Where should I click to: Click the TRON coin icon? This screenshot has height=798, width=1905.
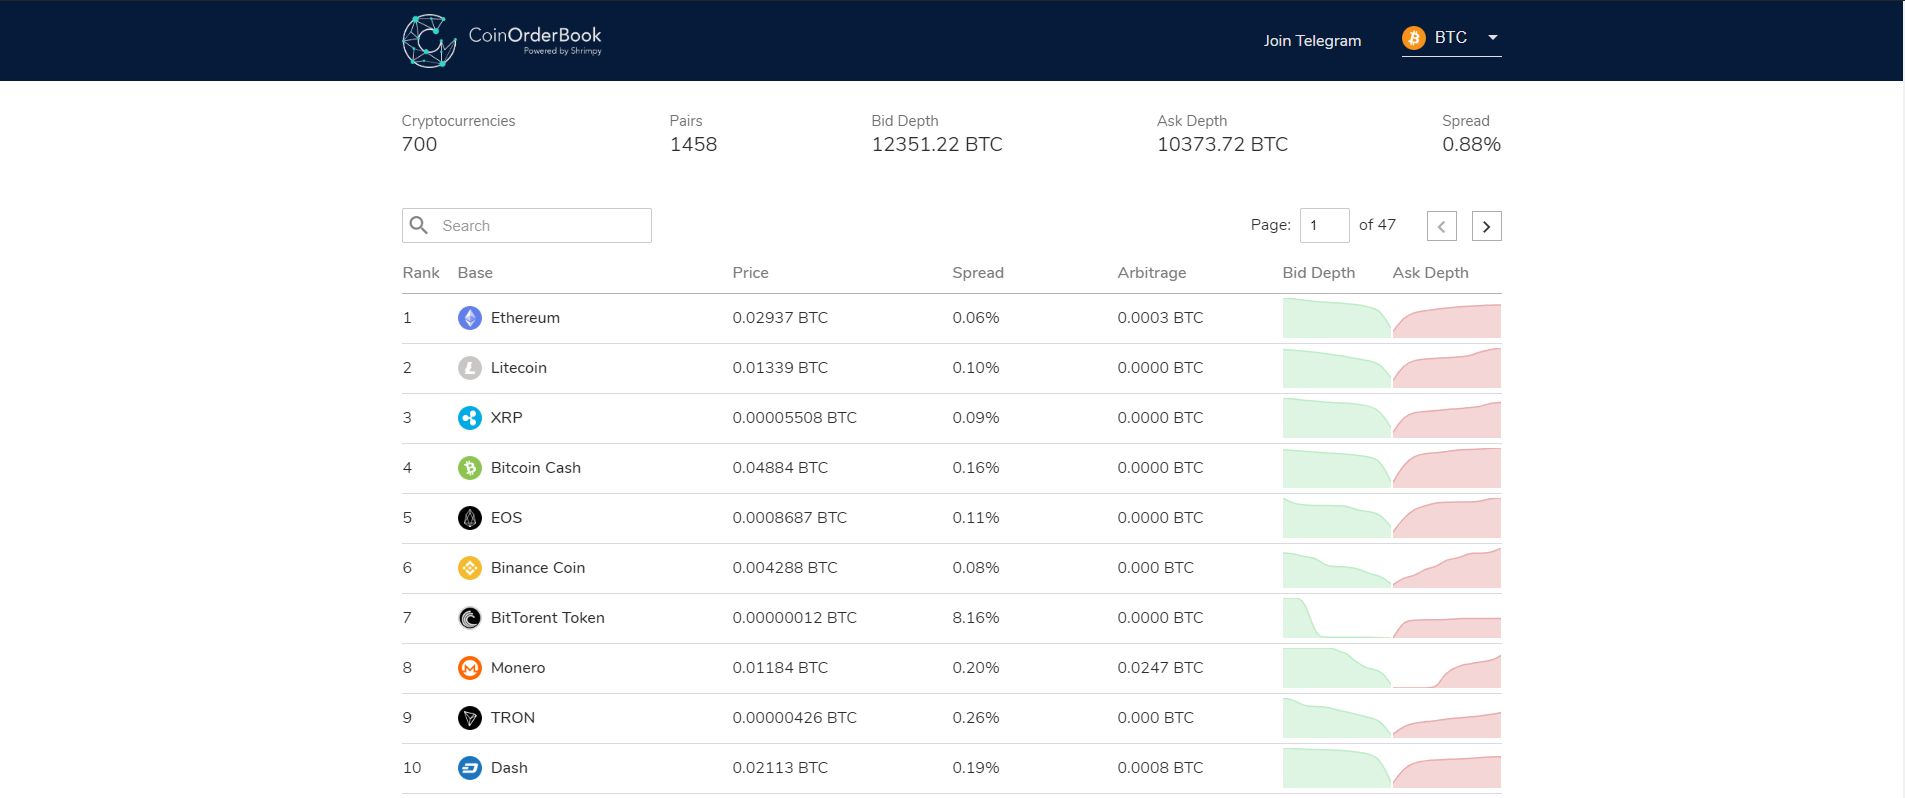point(470,718)
